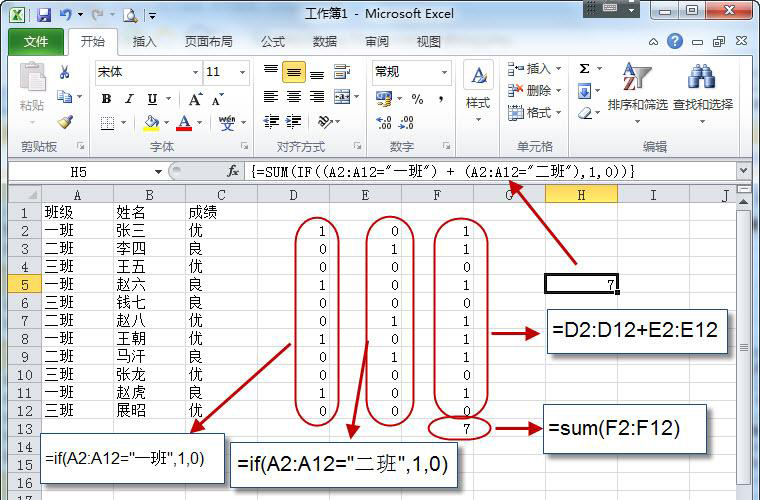This screenshot has width=760, height=500.
Task: Click the accounting number format icon
Action: [384, 99]
